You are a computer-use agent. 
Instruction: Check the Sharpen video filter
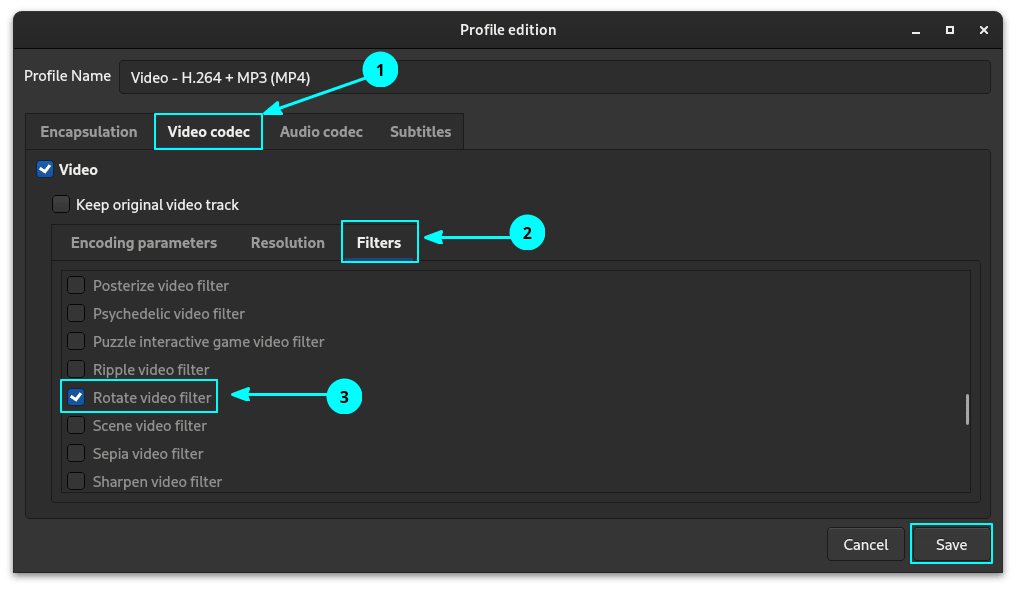coord(76,482)
